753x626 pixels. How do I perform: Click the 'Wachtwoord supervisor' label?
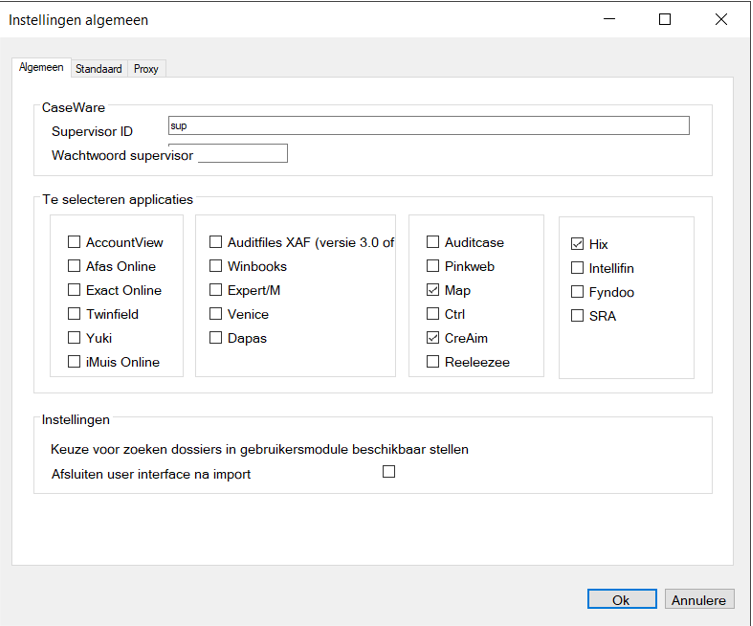coord(122,155)
